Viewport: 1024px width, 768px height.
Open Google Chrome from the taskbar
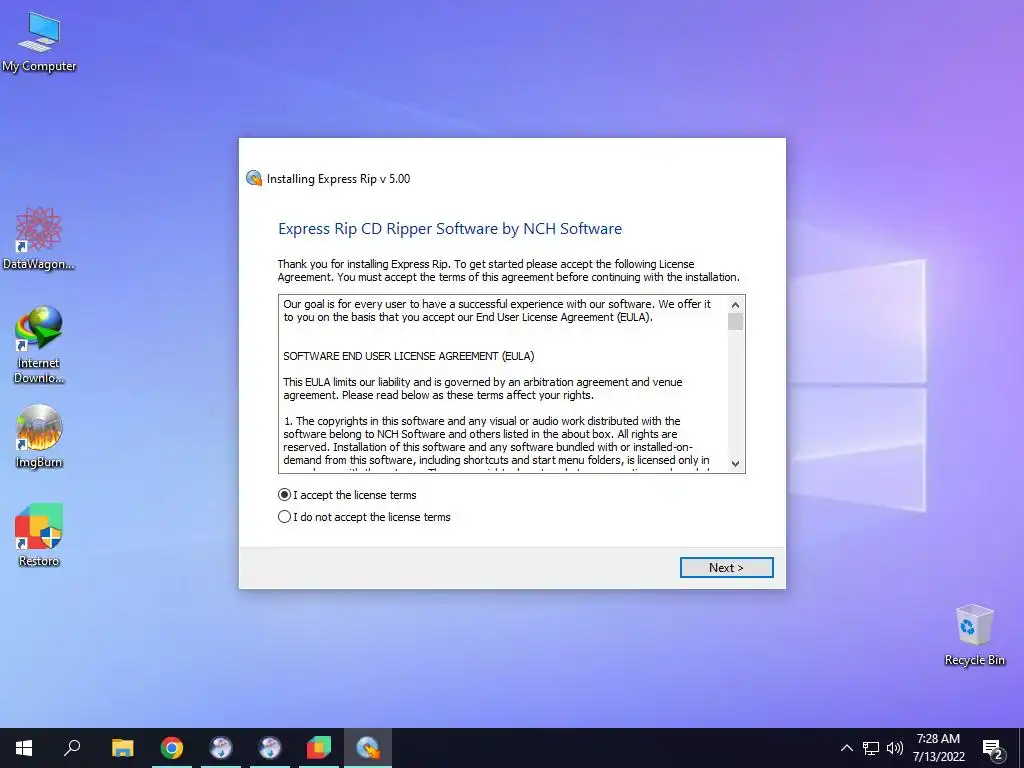coord(172,748)
